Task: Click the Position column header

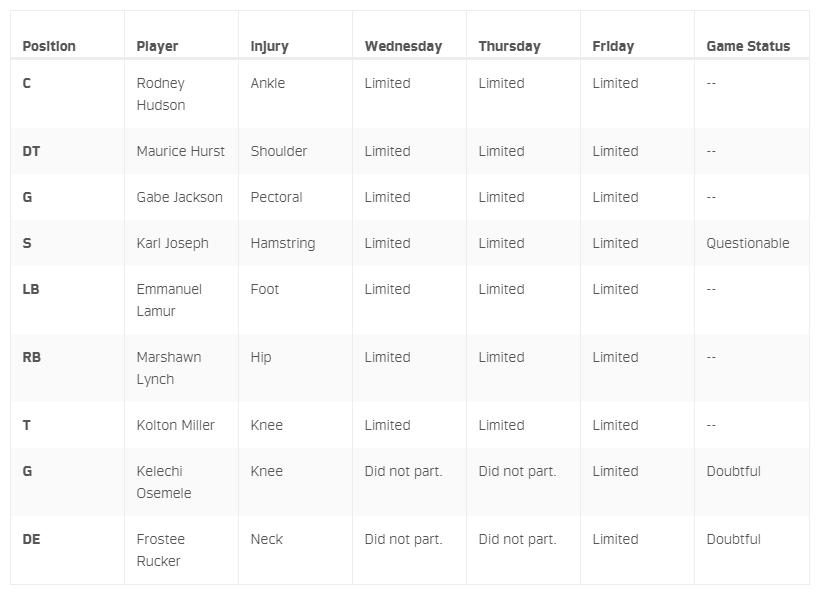Action: pyautogui.click(x=49, y=46)
